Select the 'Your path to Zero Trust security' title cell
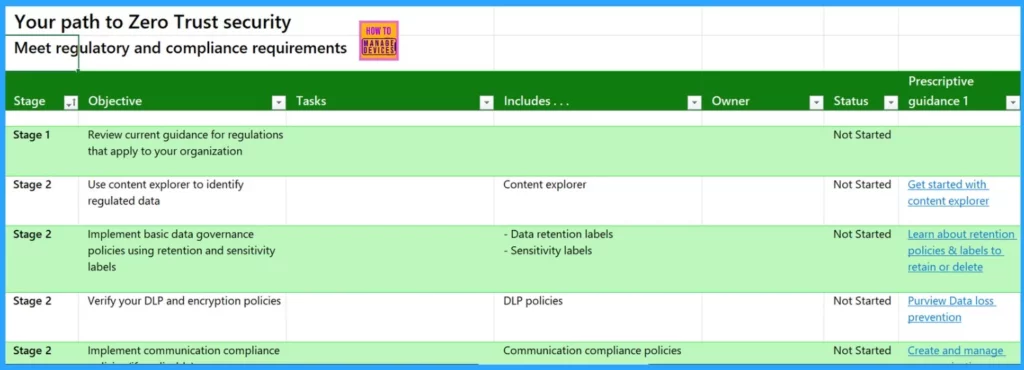Viewport: 1024px width, 370px height. (152, 22)
